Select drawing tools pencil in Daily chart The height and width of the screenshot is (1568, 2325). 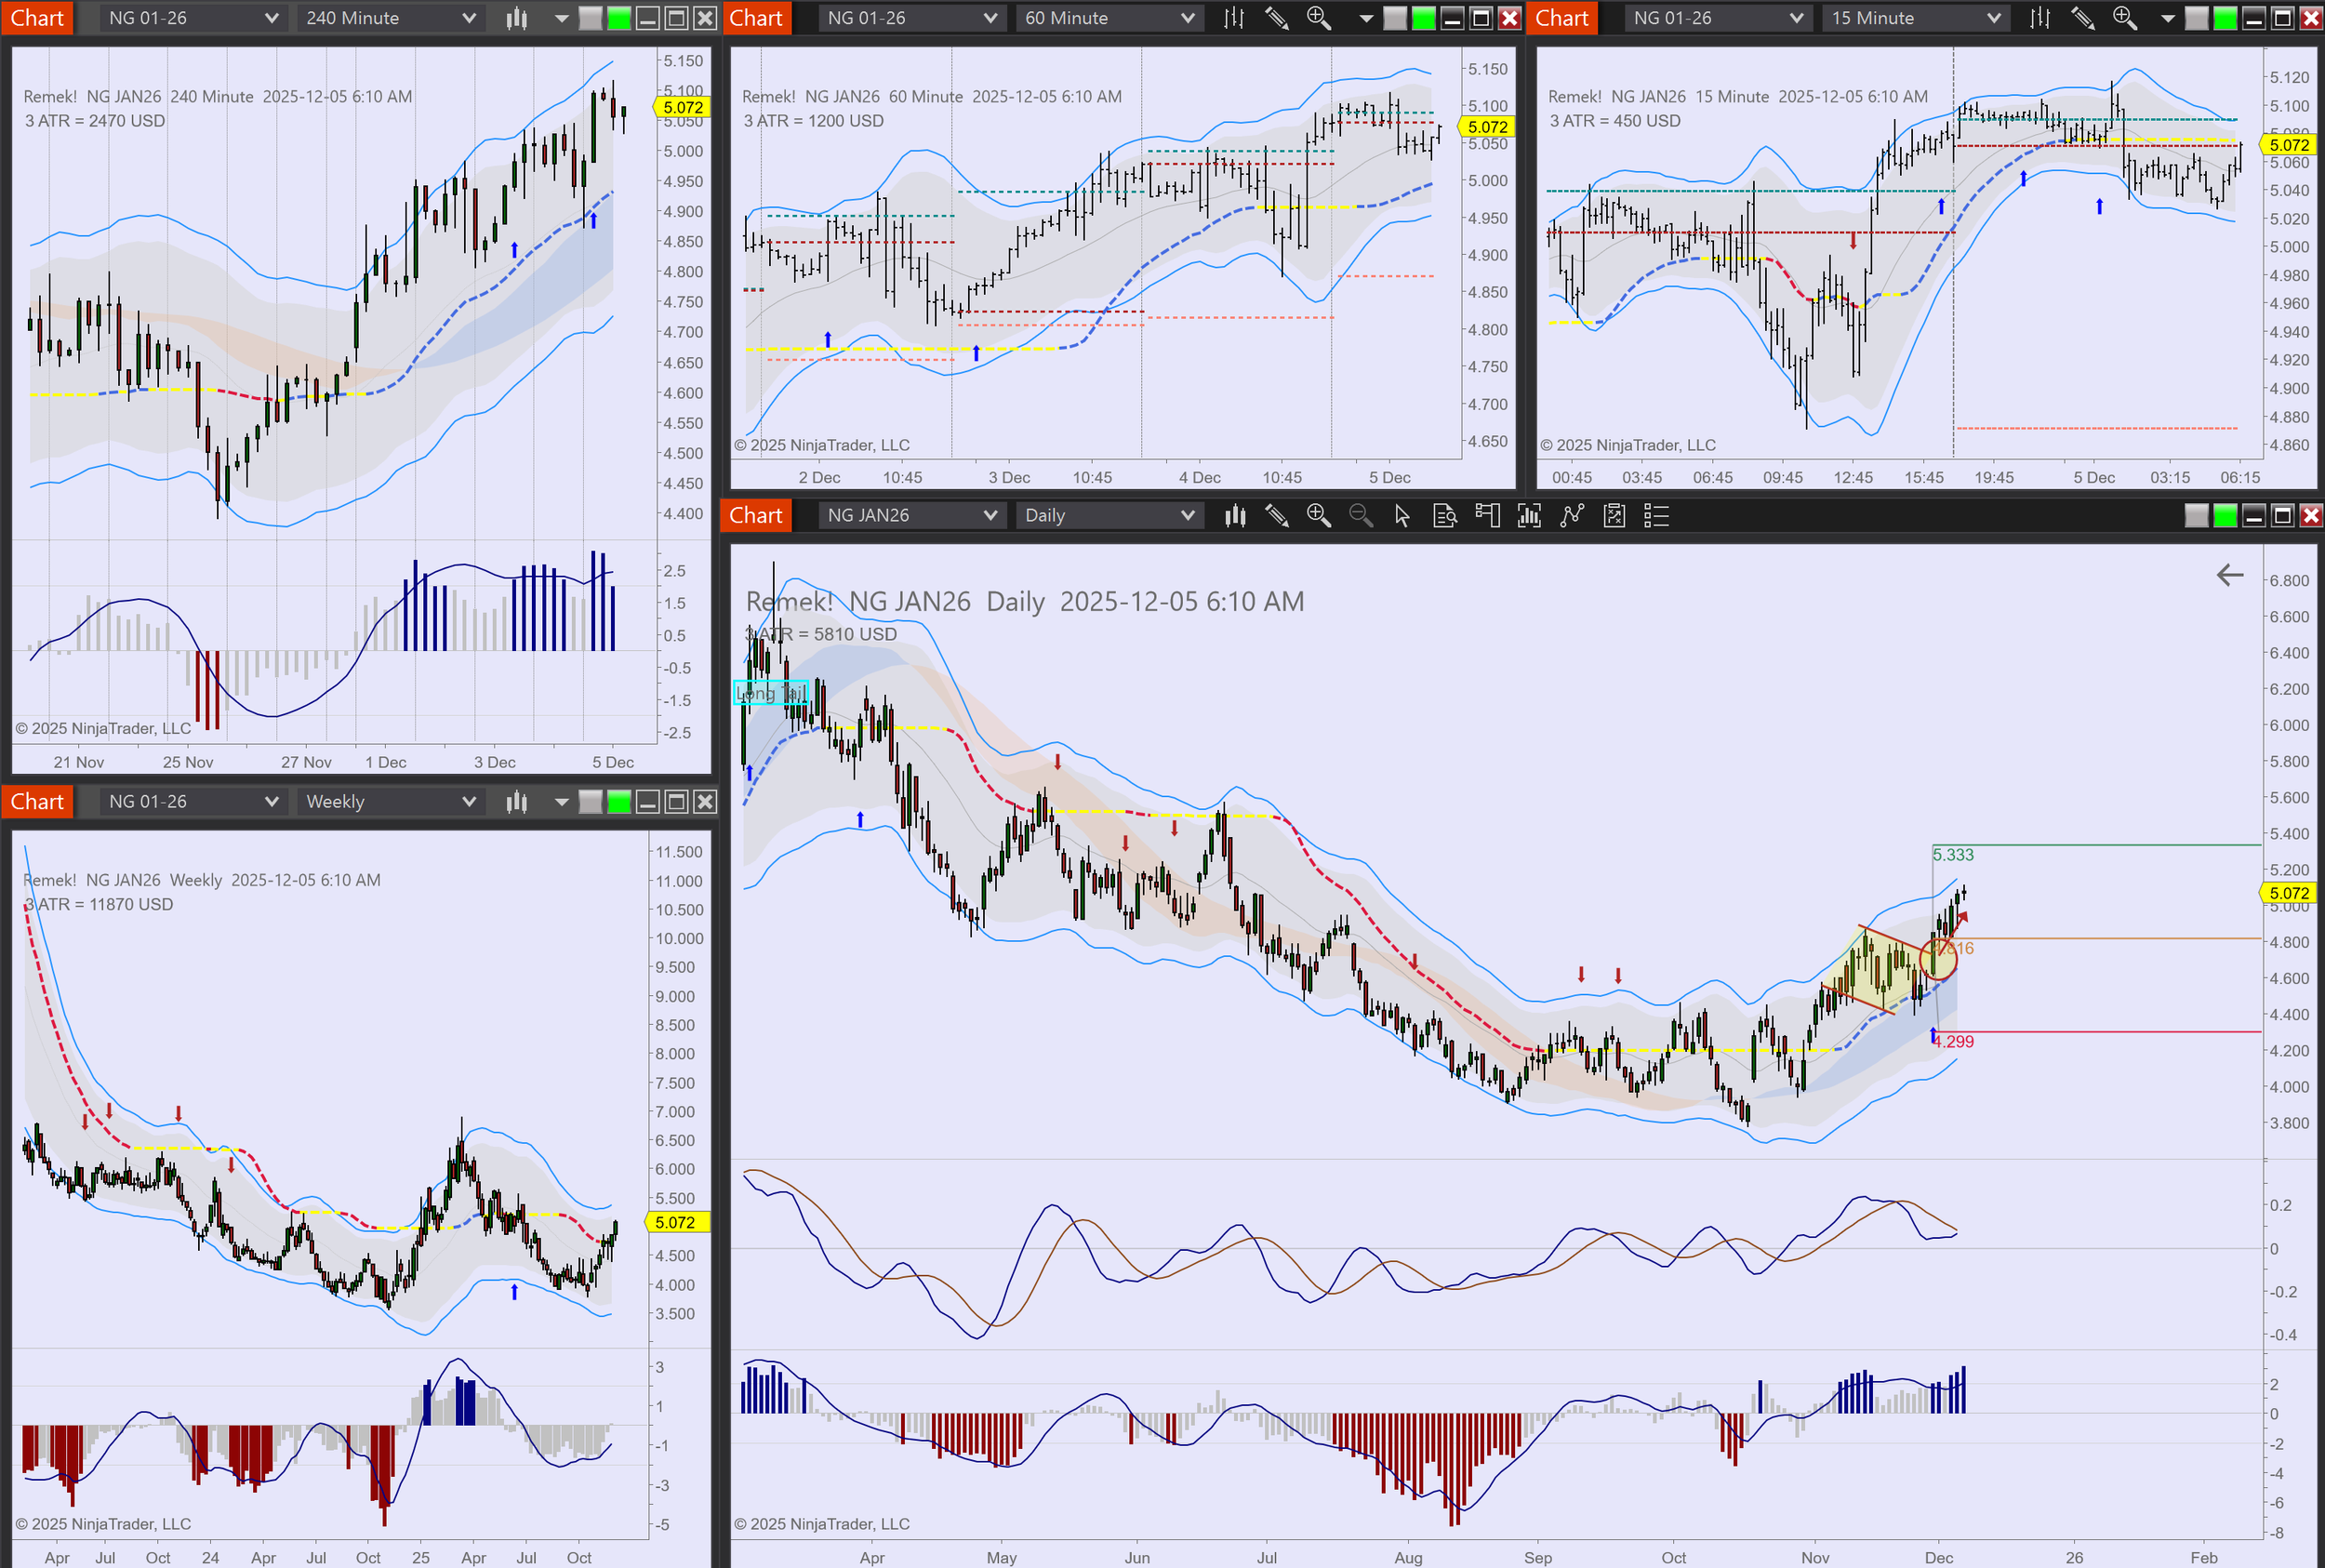(x=1277, y=516)
